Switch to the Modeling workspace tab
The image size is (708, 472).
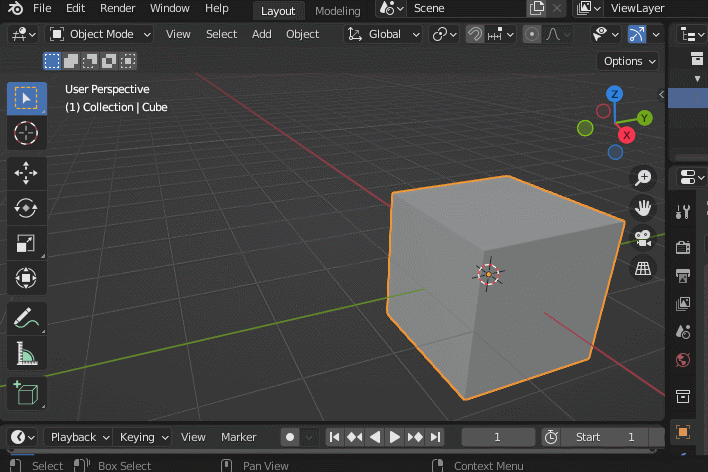(x=337, y=11)
